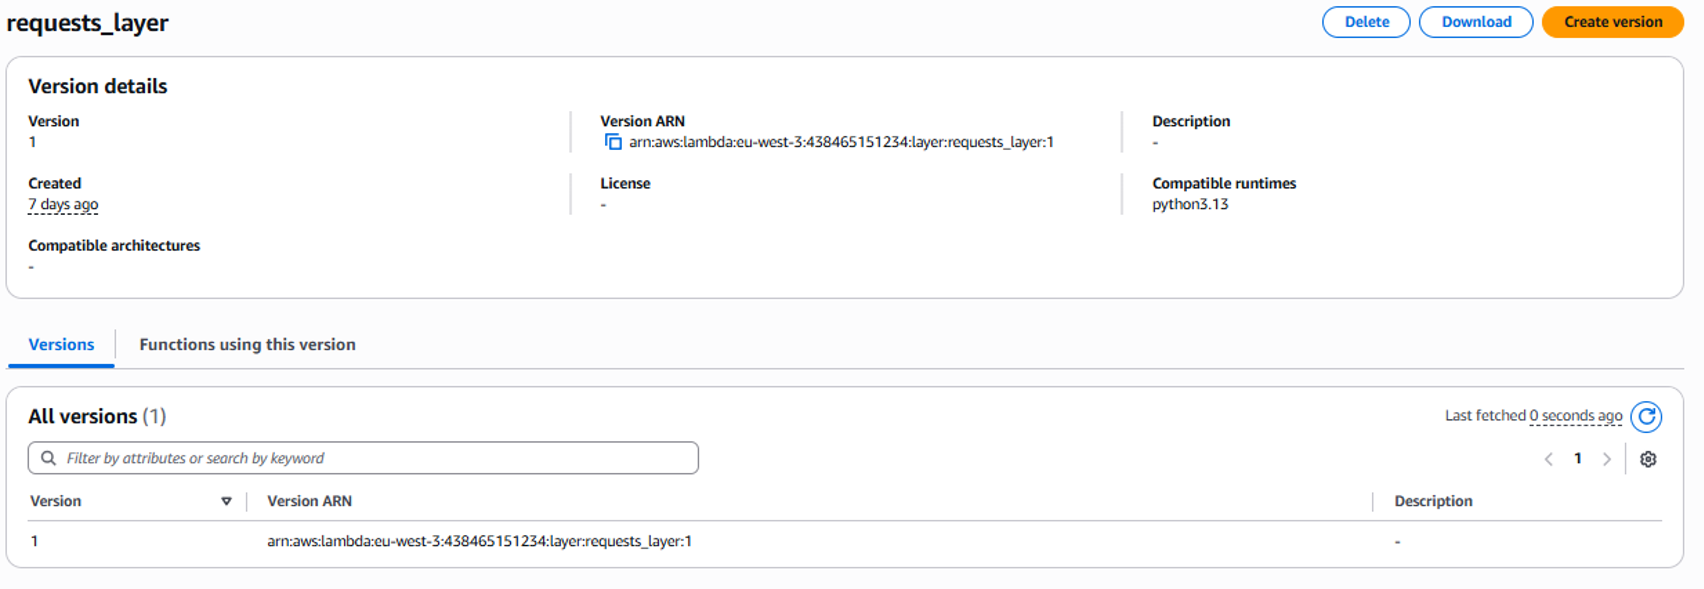The width and height of the screenshot is (1704, 589).
Task: Sort by Version using the triangle arrow
Action: pyautogui.click(x=226, y=501)
